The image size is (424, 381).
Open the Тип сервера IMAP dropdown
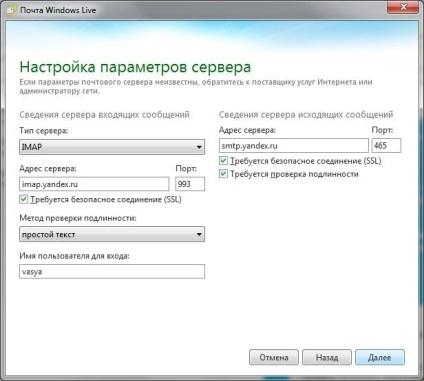(112, 147)
